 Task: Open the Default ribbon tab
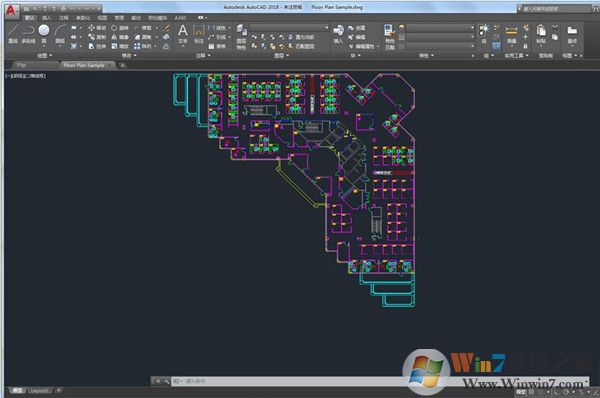tap(30, 18)
